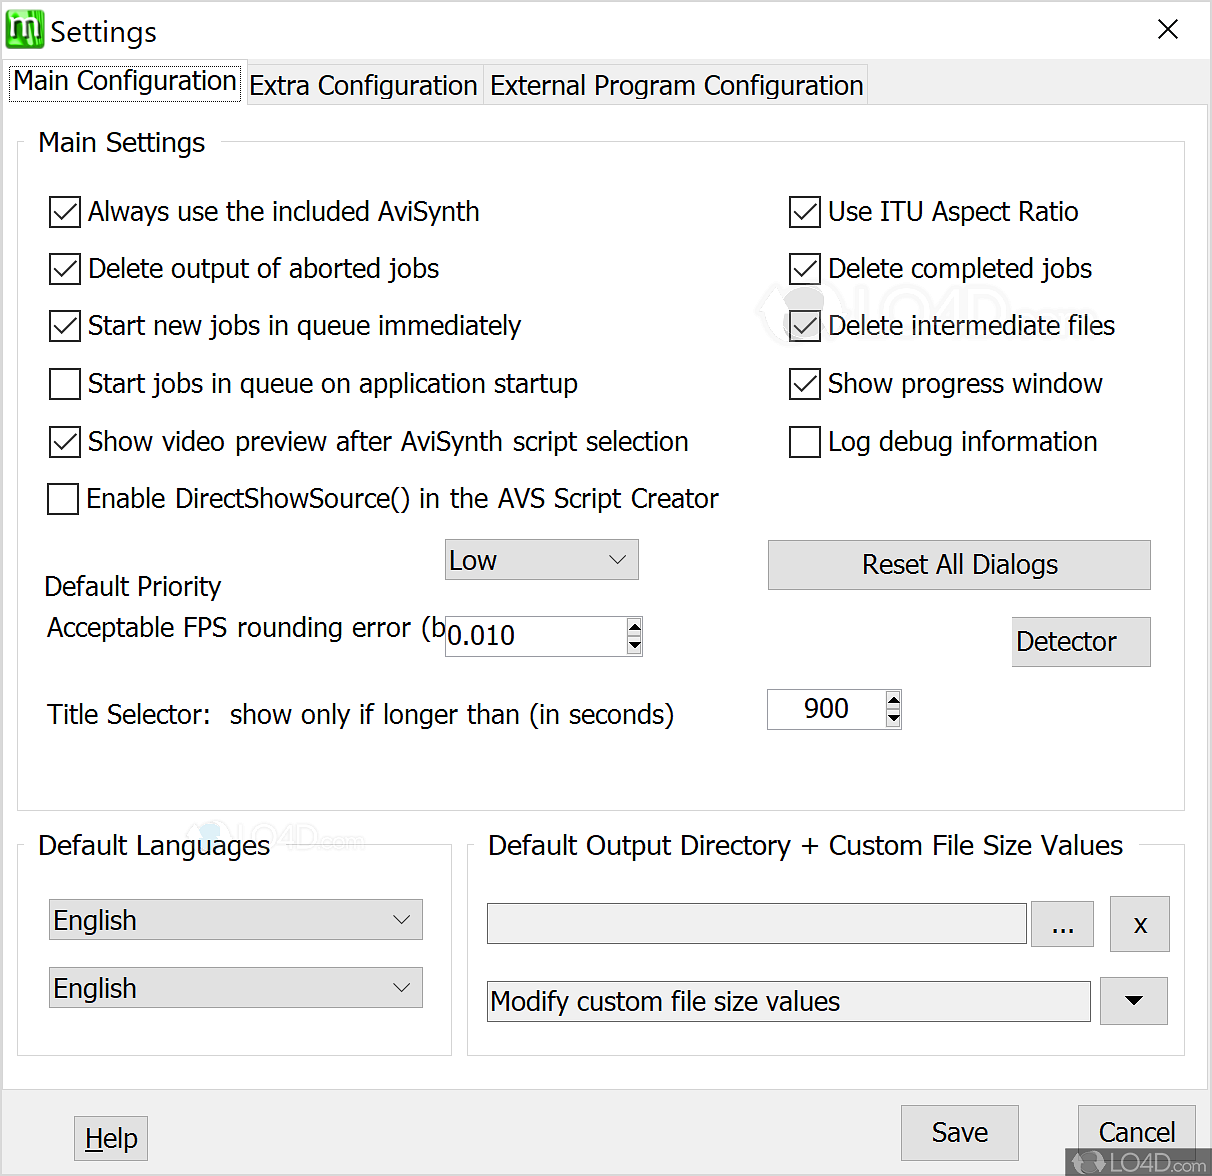Click the browse (...) button for output directory
This screenshot has height=1176, width=1212.
(x=1062, y=924)
